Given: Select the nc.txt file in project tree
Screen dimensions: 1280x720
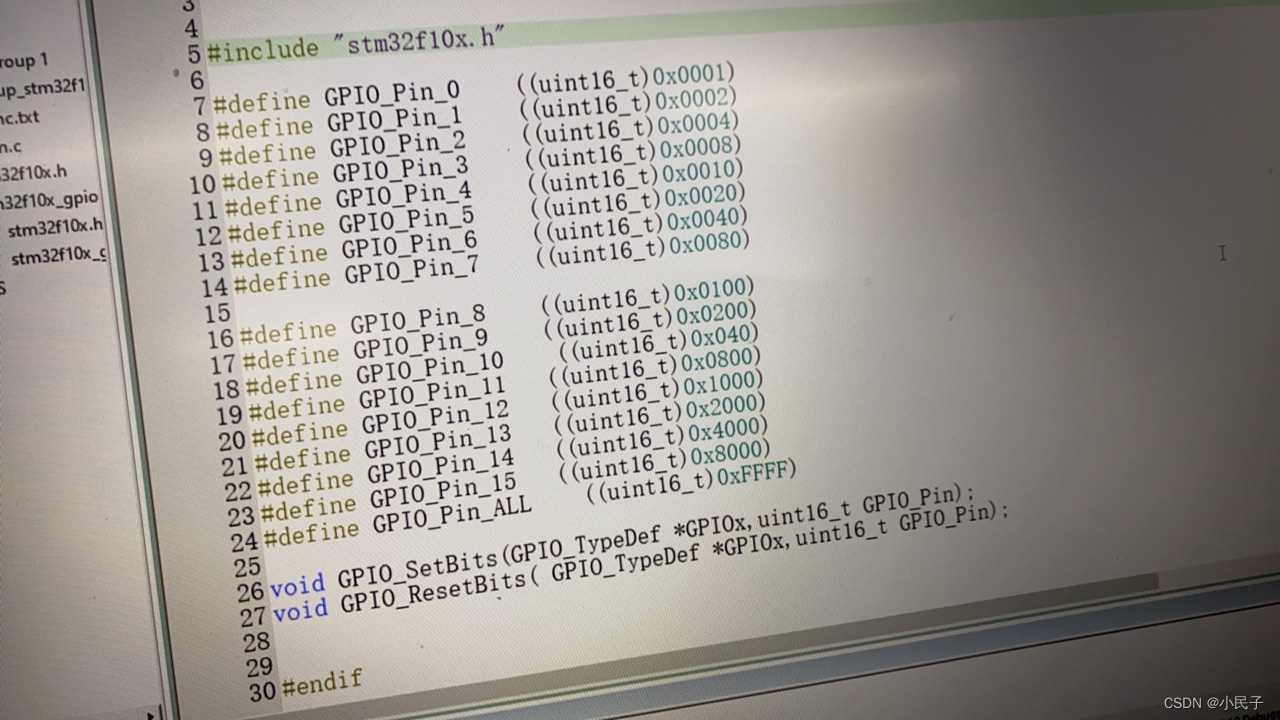Looking at the screenshot, I should (x=19, y=118).
